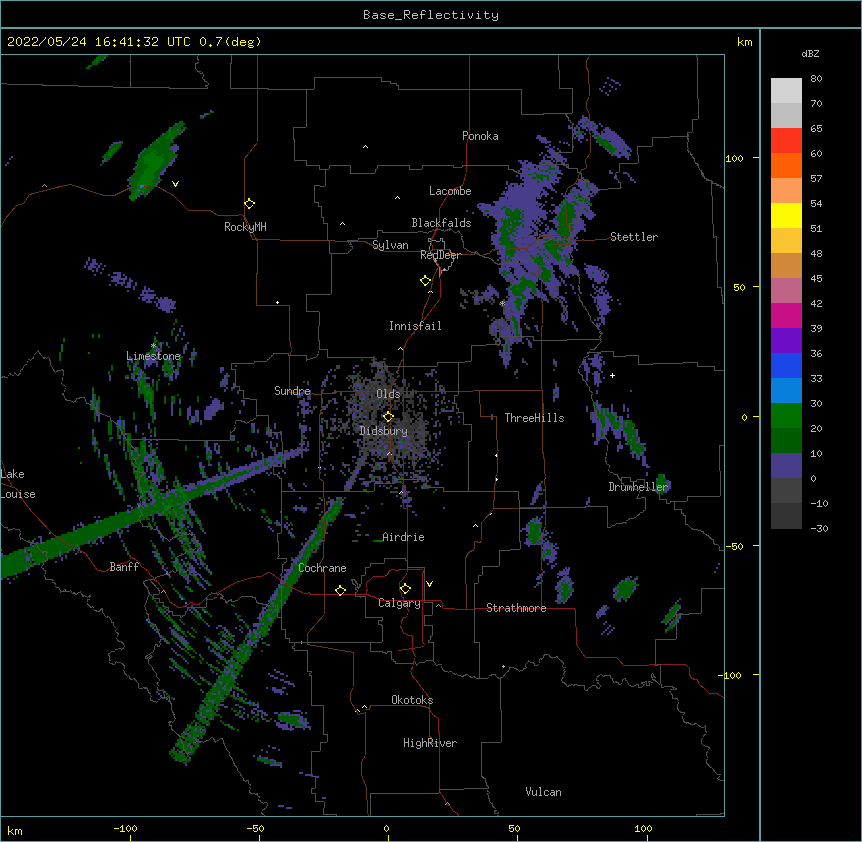Viewport: 862px width, 842px height.
Task: Click the red 65 dBZ color swatch
Action: 786,140
